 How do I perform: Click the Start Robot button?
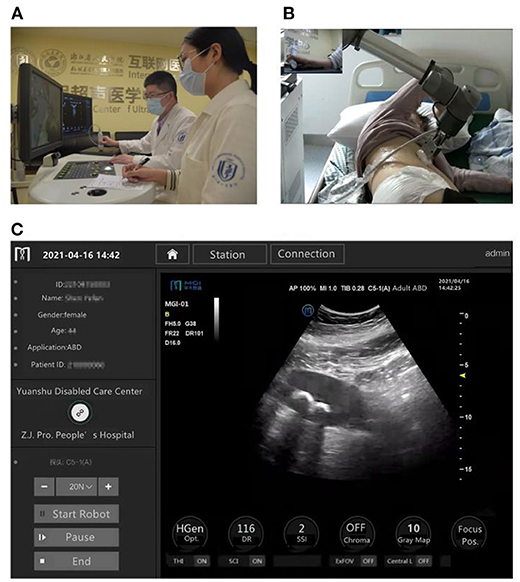tap(76, 514)
